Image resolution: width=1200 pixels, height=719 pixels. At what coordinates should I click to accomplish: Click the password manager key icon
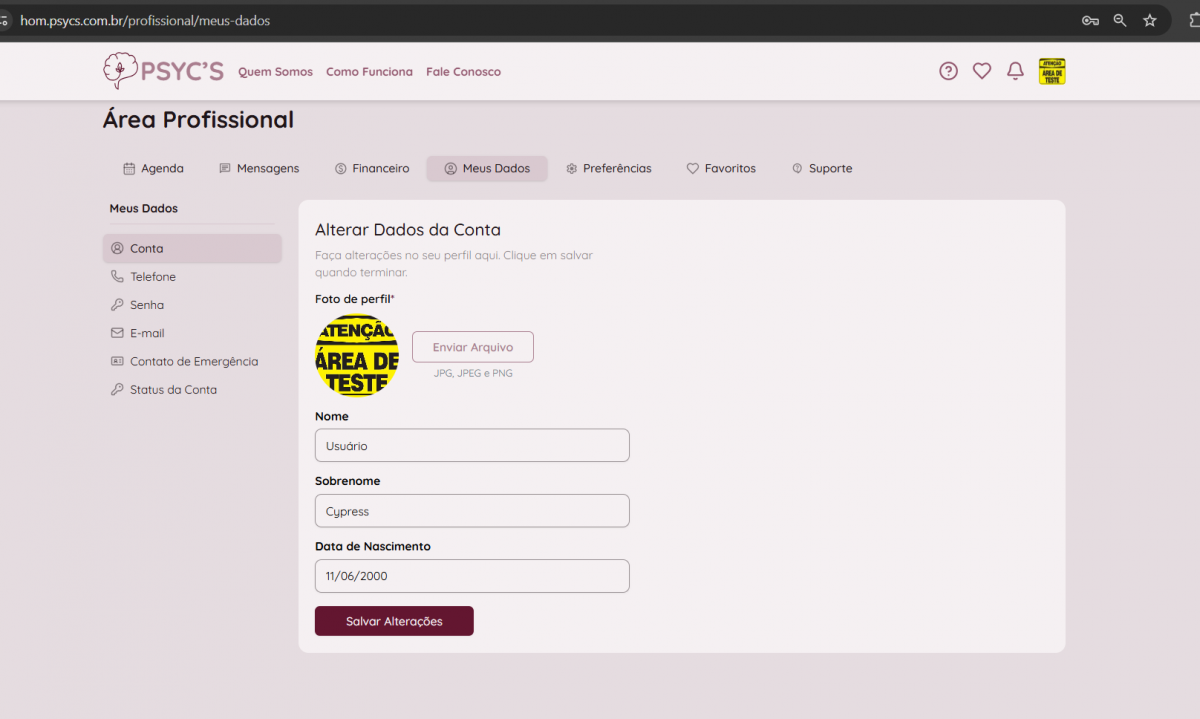click(x=1090, y=20)
